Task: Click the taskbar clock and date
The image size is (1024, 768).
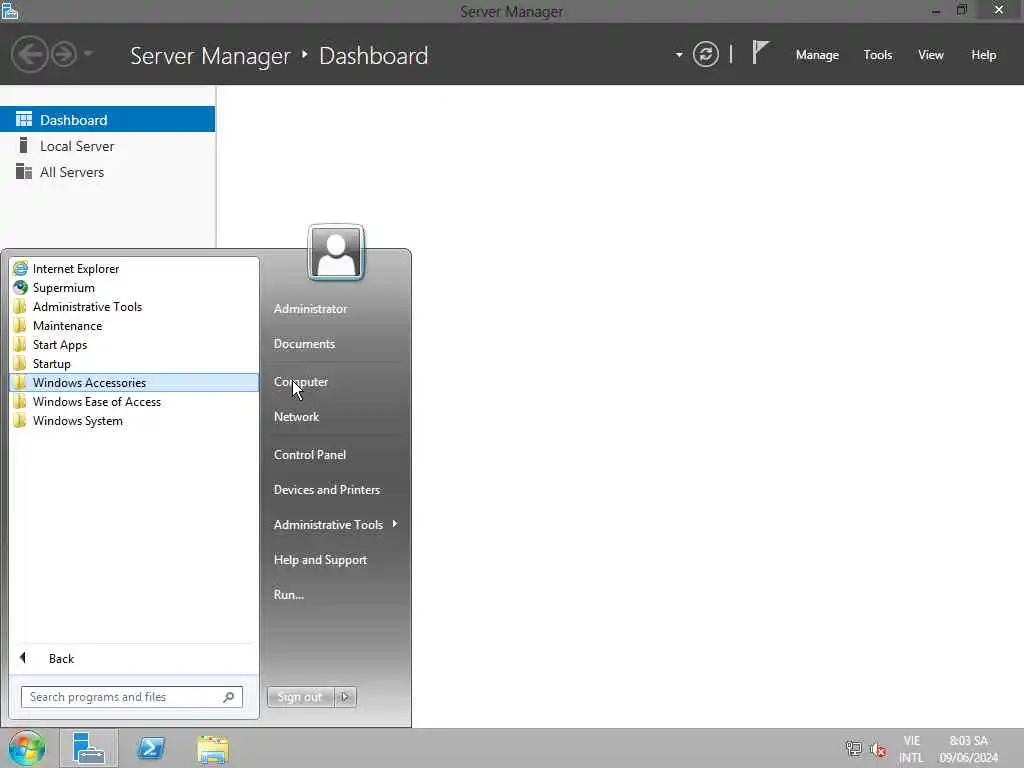Action: click(968, 749)
